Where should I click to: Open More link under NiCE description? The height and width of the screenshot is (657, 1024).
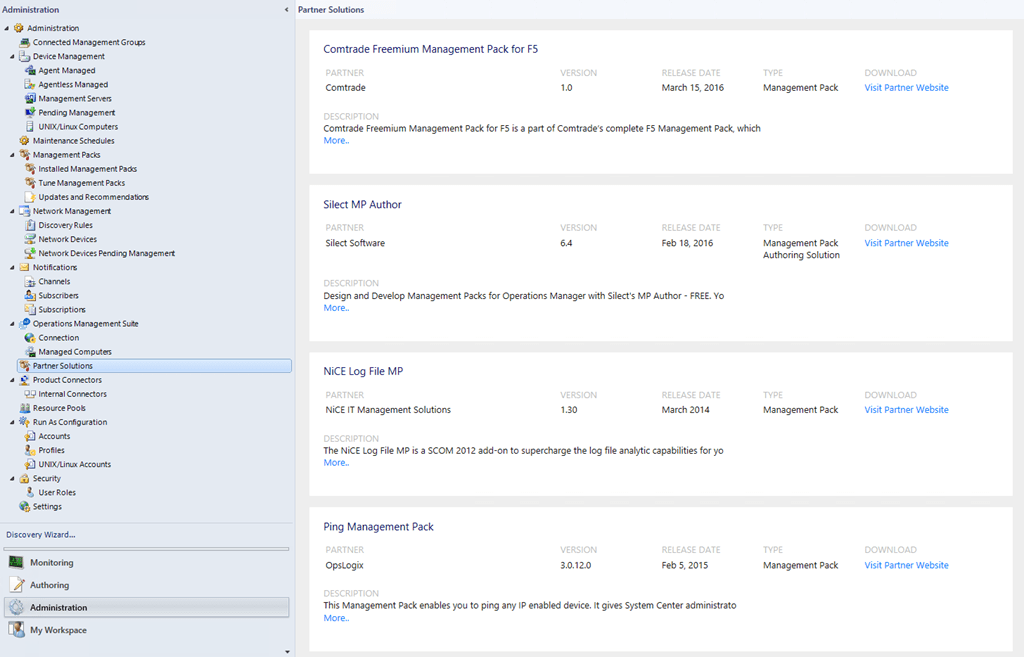point(336,462)
